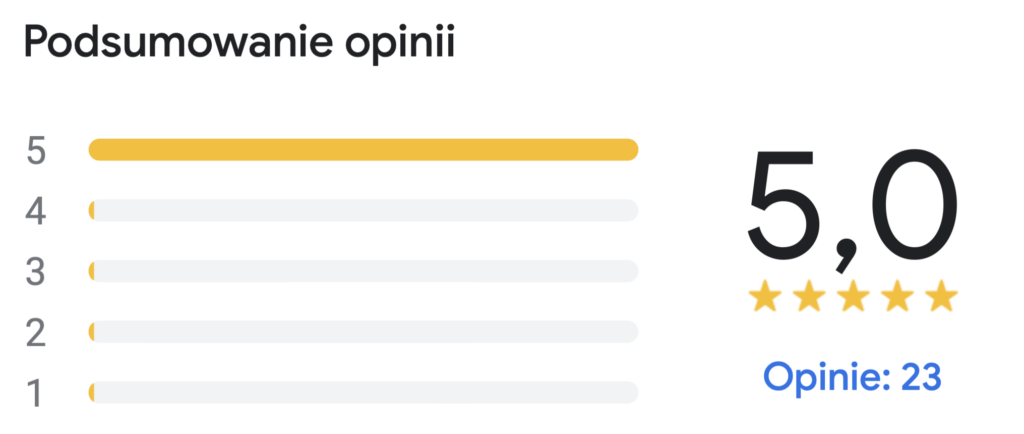Click the fully filled 5-star rating bar
Image resolution: width=1024 pixels, height=434 pixels.
363,150
